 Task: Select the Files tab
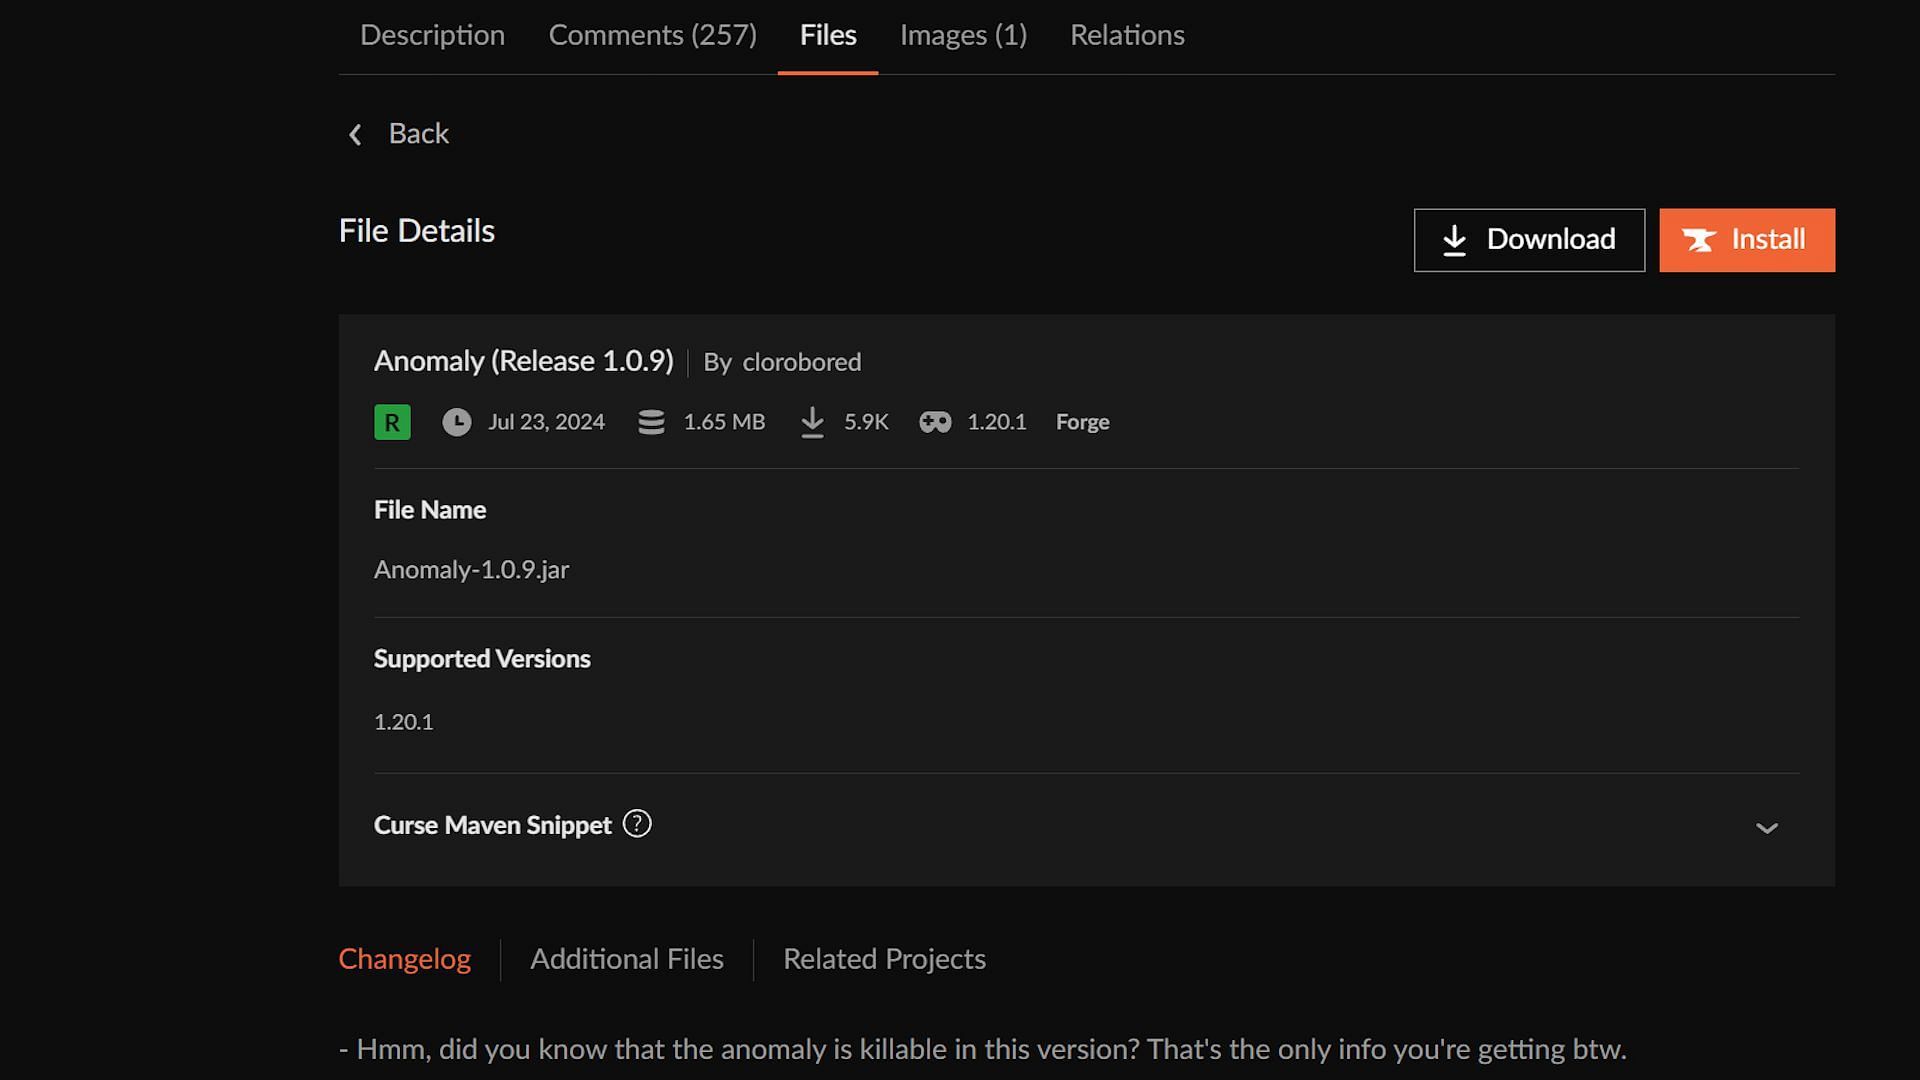click(828, 35)
